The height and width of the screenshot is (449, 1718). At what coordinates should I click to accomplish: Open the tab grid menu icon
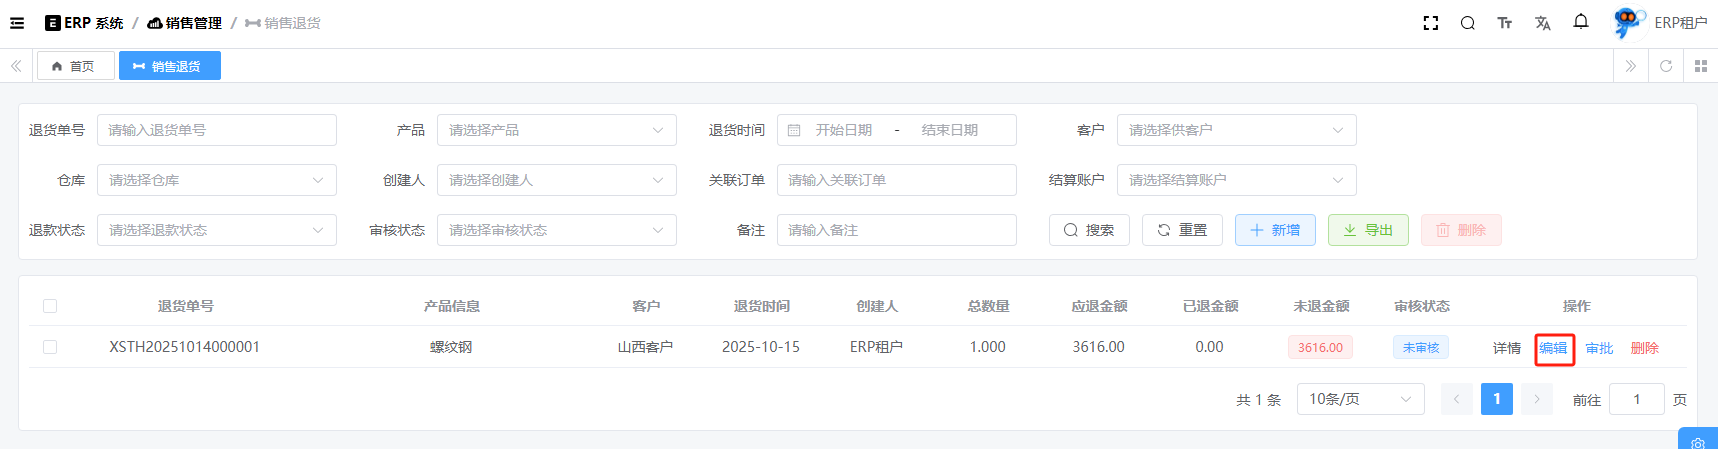[1700, 66]
